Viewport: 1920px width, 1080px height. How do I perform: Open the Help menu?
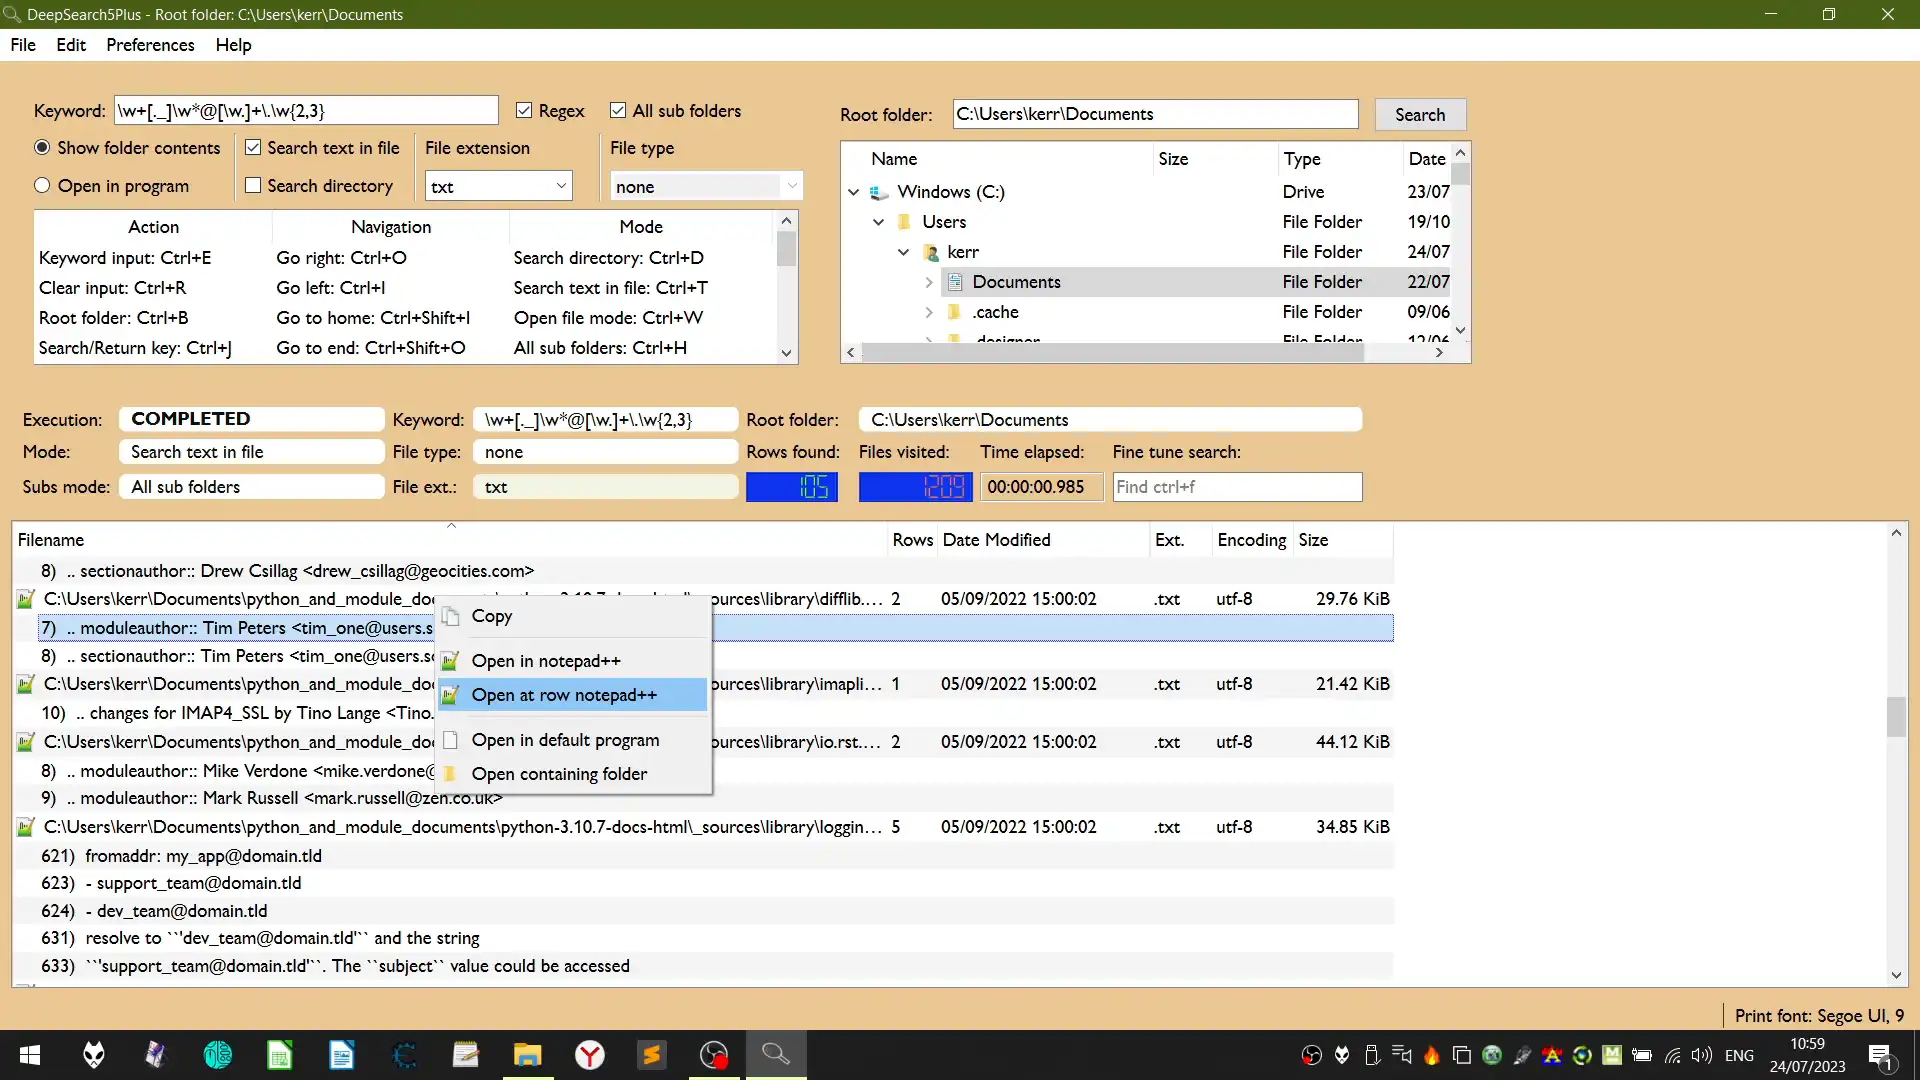click(x=233, y=45)
